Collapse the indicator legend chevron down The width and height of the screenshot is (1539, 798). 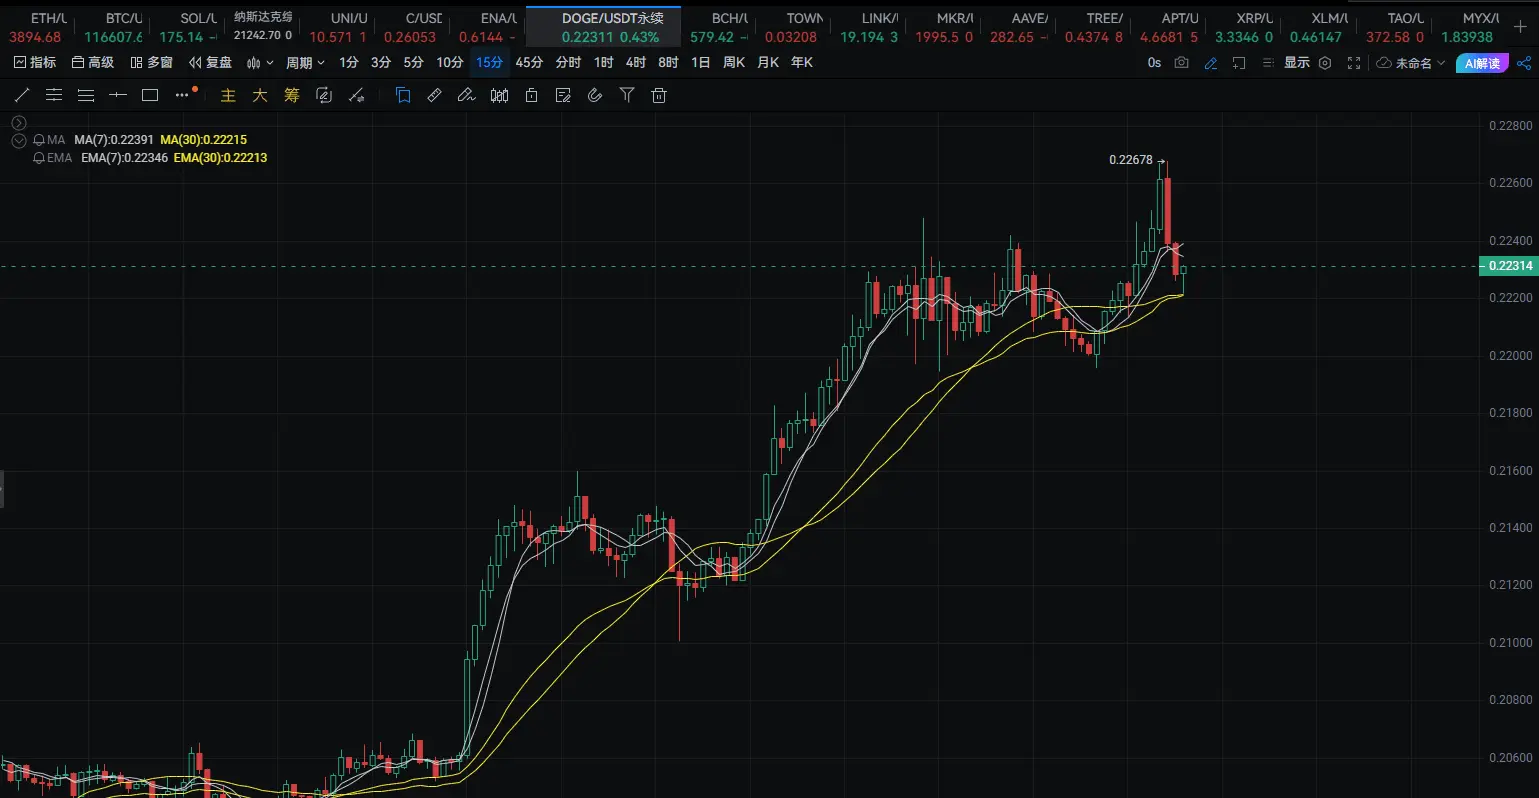point(19,141)
